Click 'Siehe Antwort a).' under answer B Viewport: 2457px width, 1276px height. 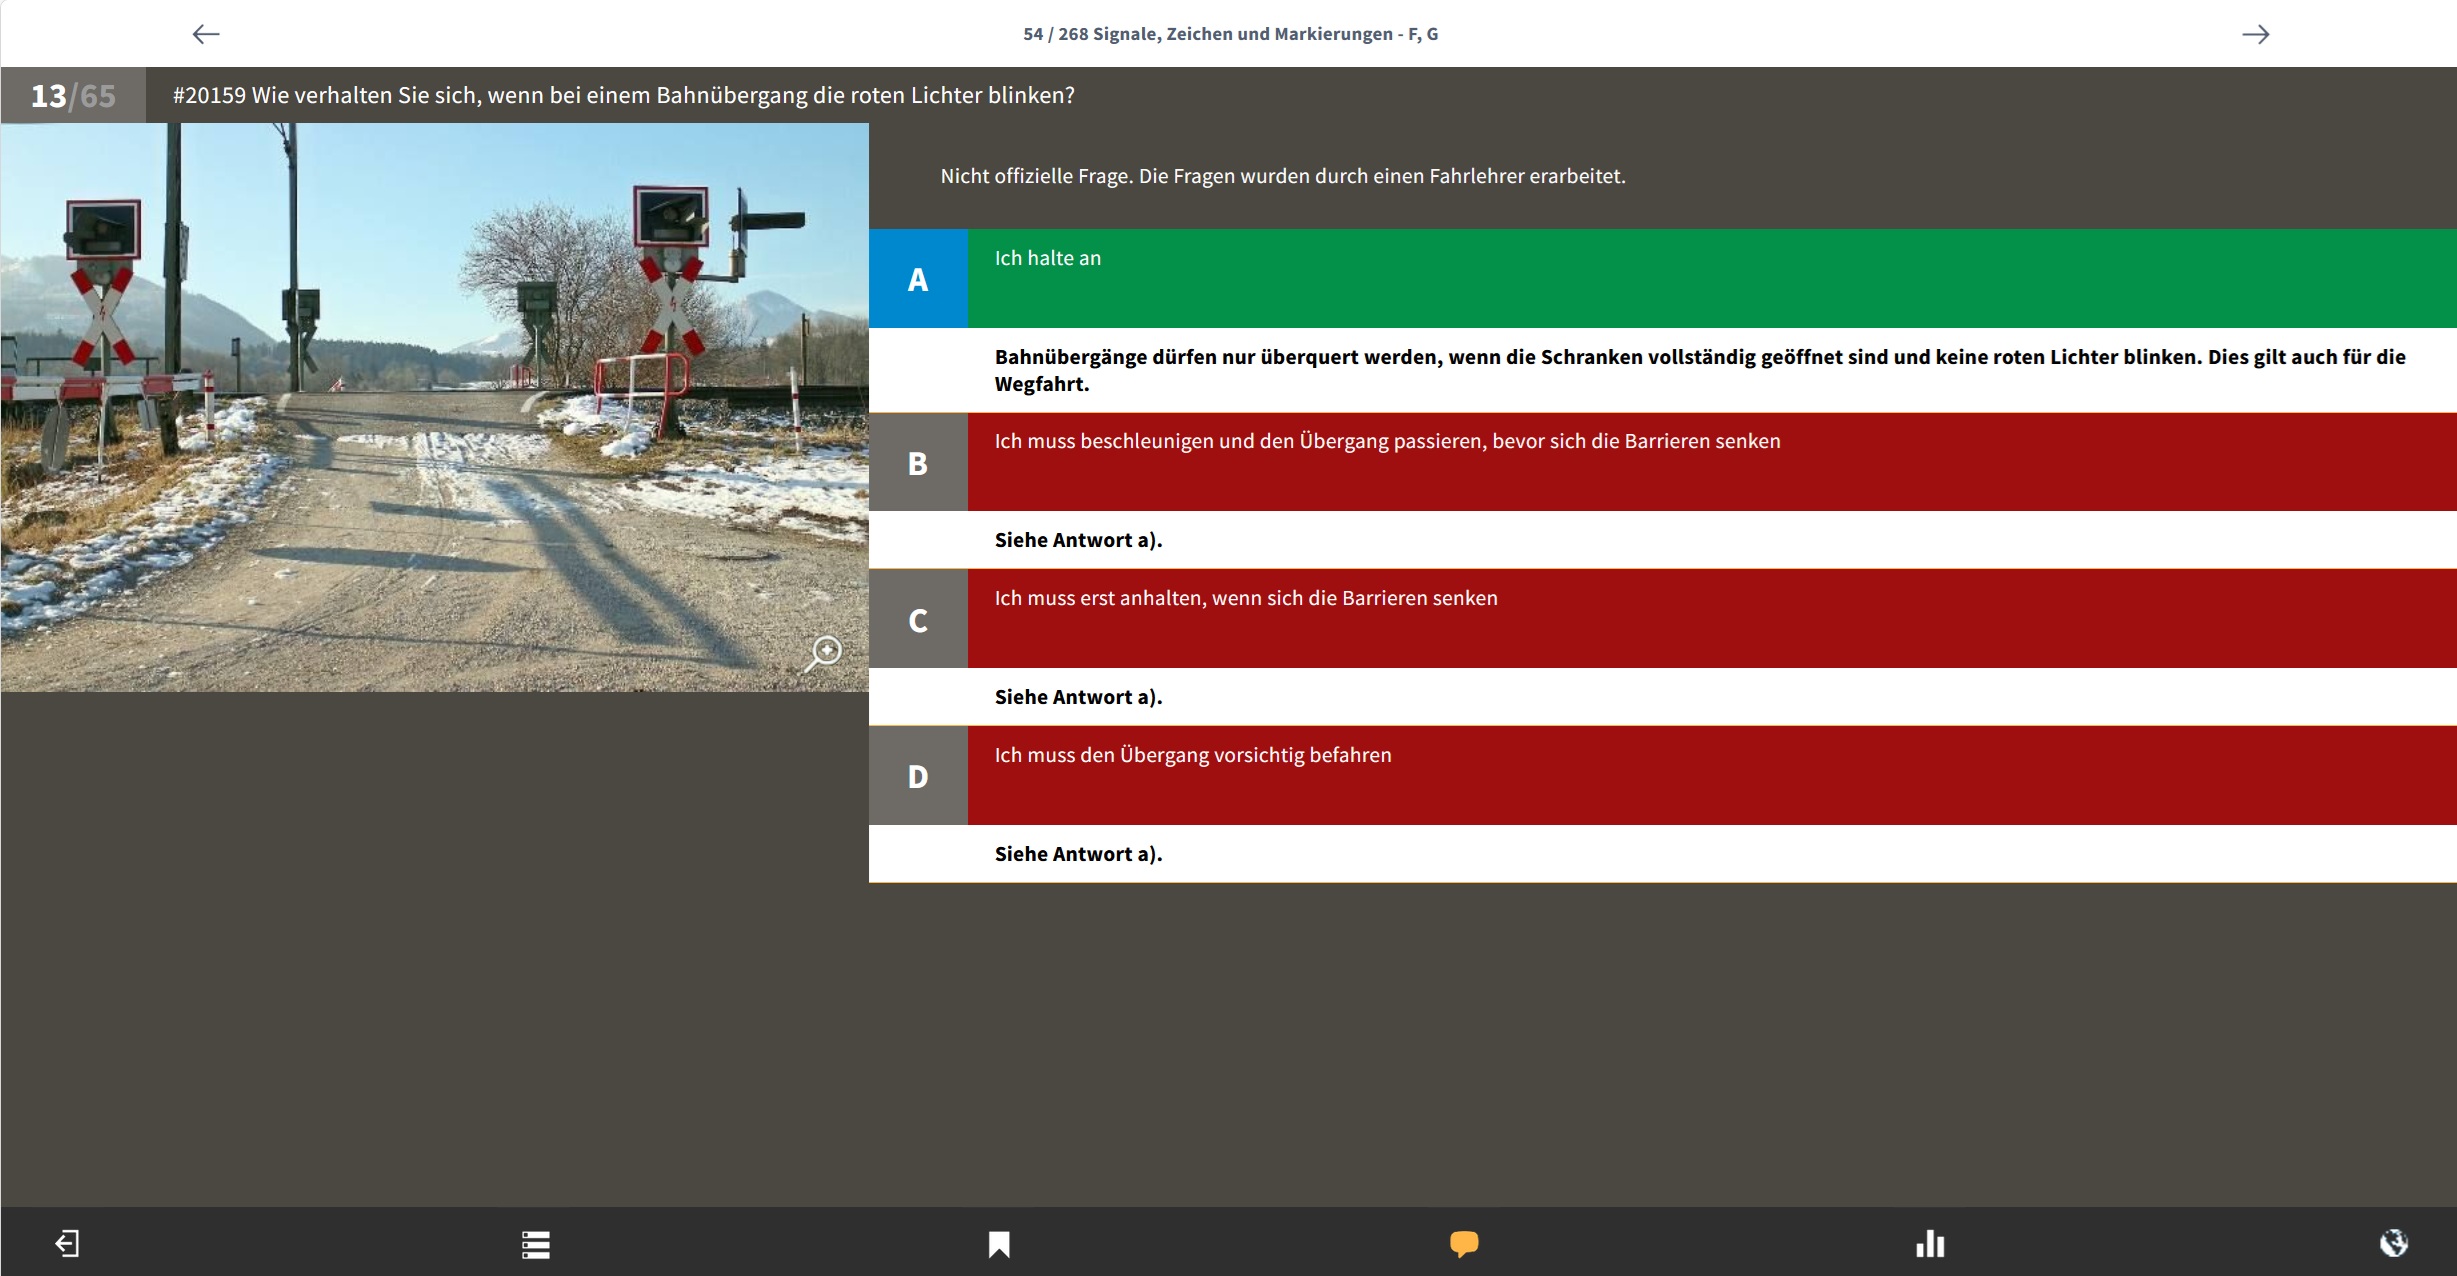1078,540
